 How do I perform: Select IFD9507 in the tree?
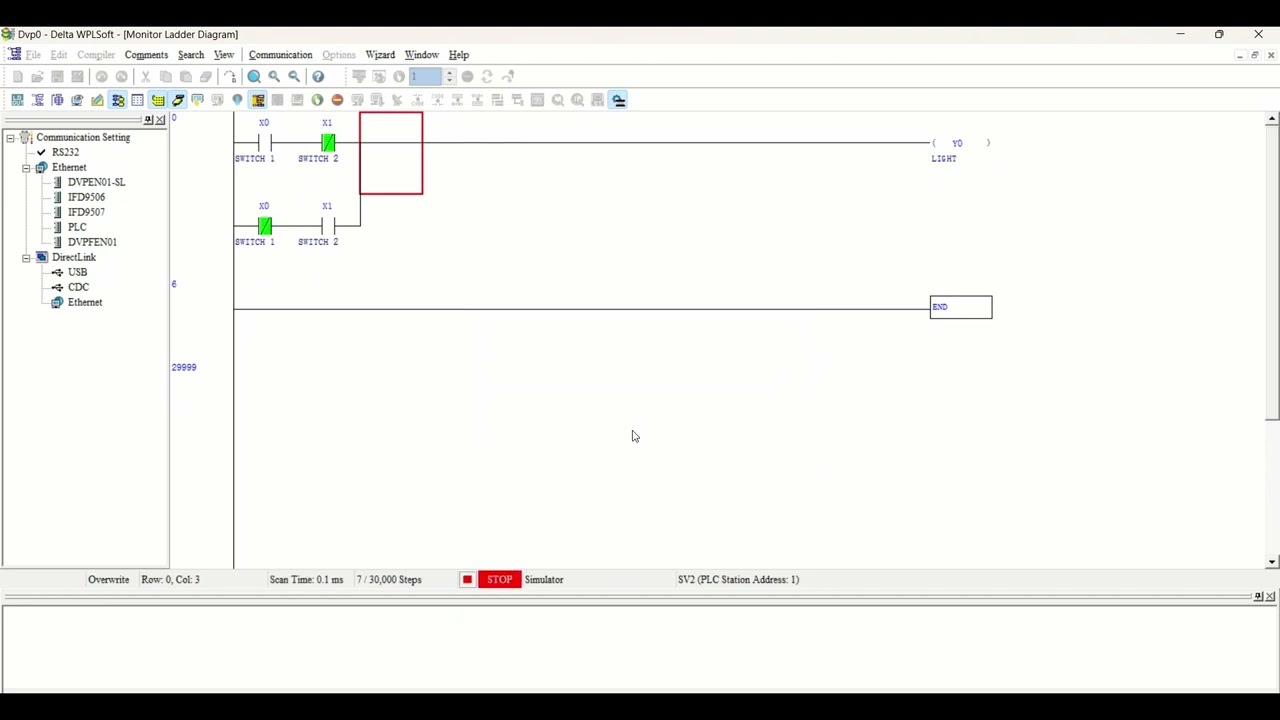[86, 213]
